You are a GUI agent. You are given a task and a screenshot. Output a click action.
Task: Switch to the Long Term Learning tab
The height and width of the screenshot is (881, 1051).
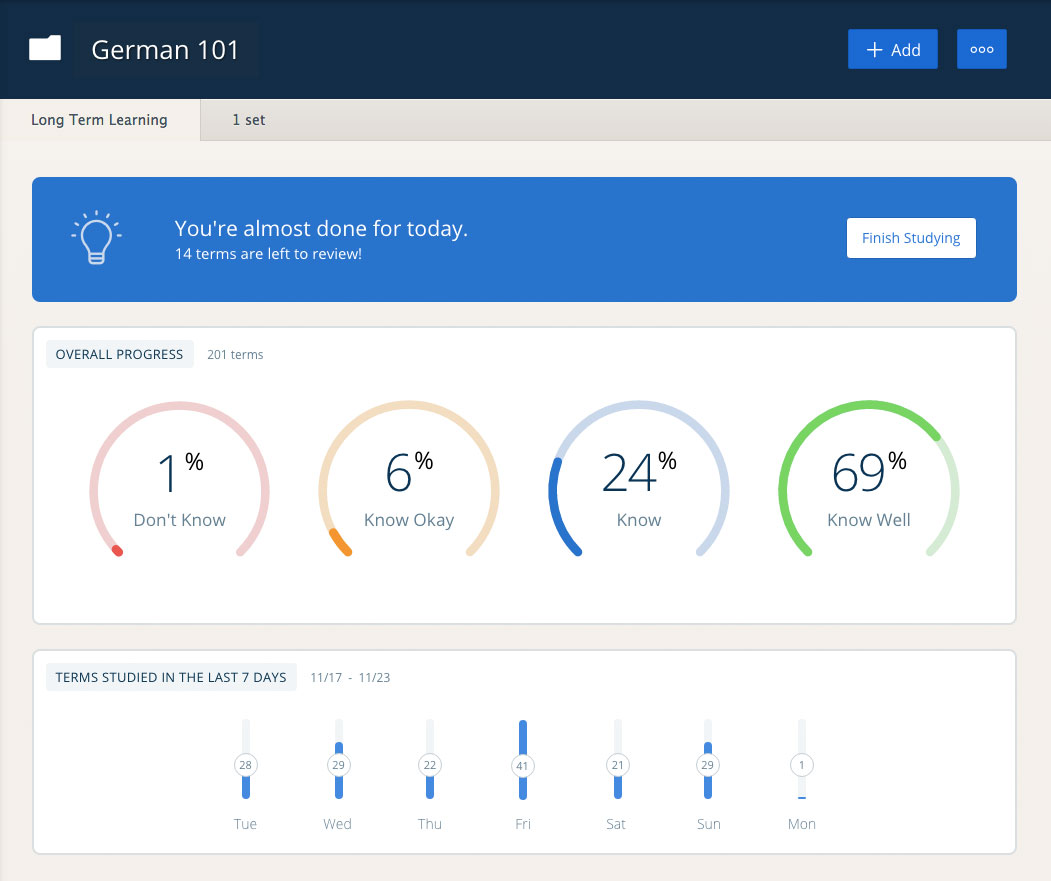coord(99,120)
